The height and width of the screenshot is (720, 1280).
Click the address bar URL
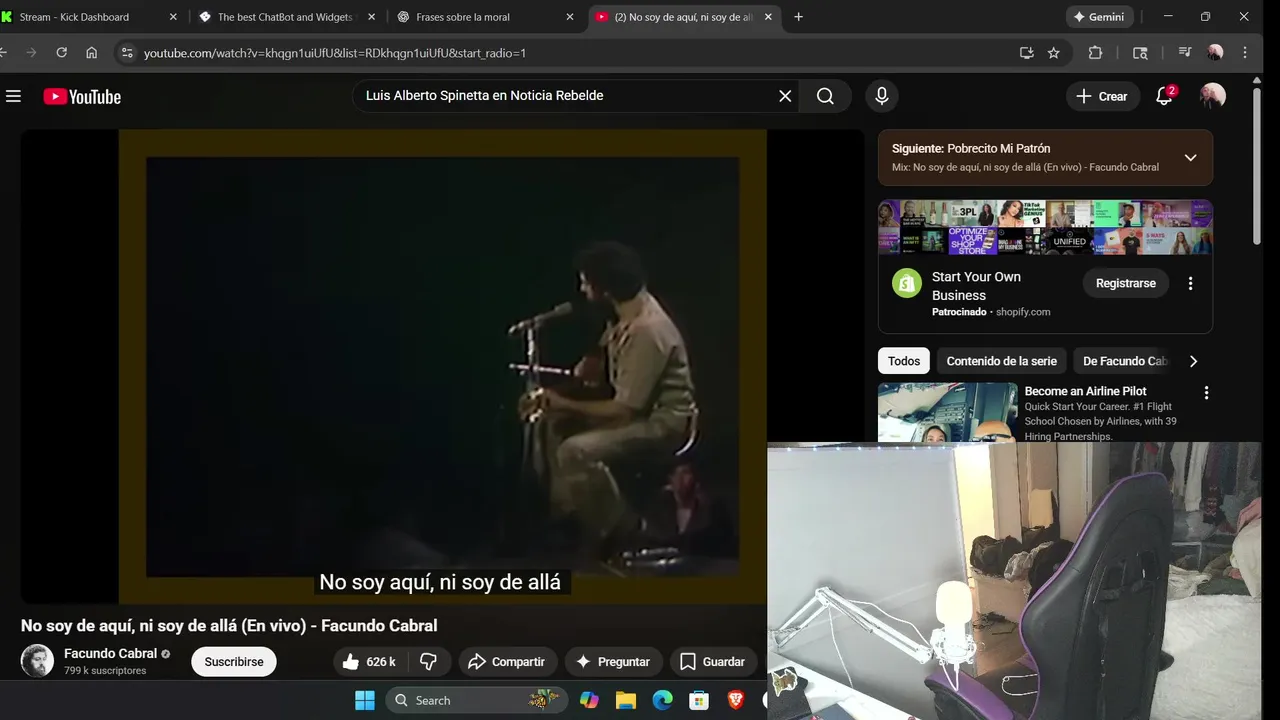click(334, 53)
